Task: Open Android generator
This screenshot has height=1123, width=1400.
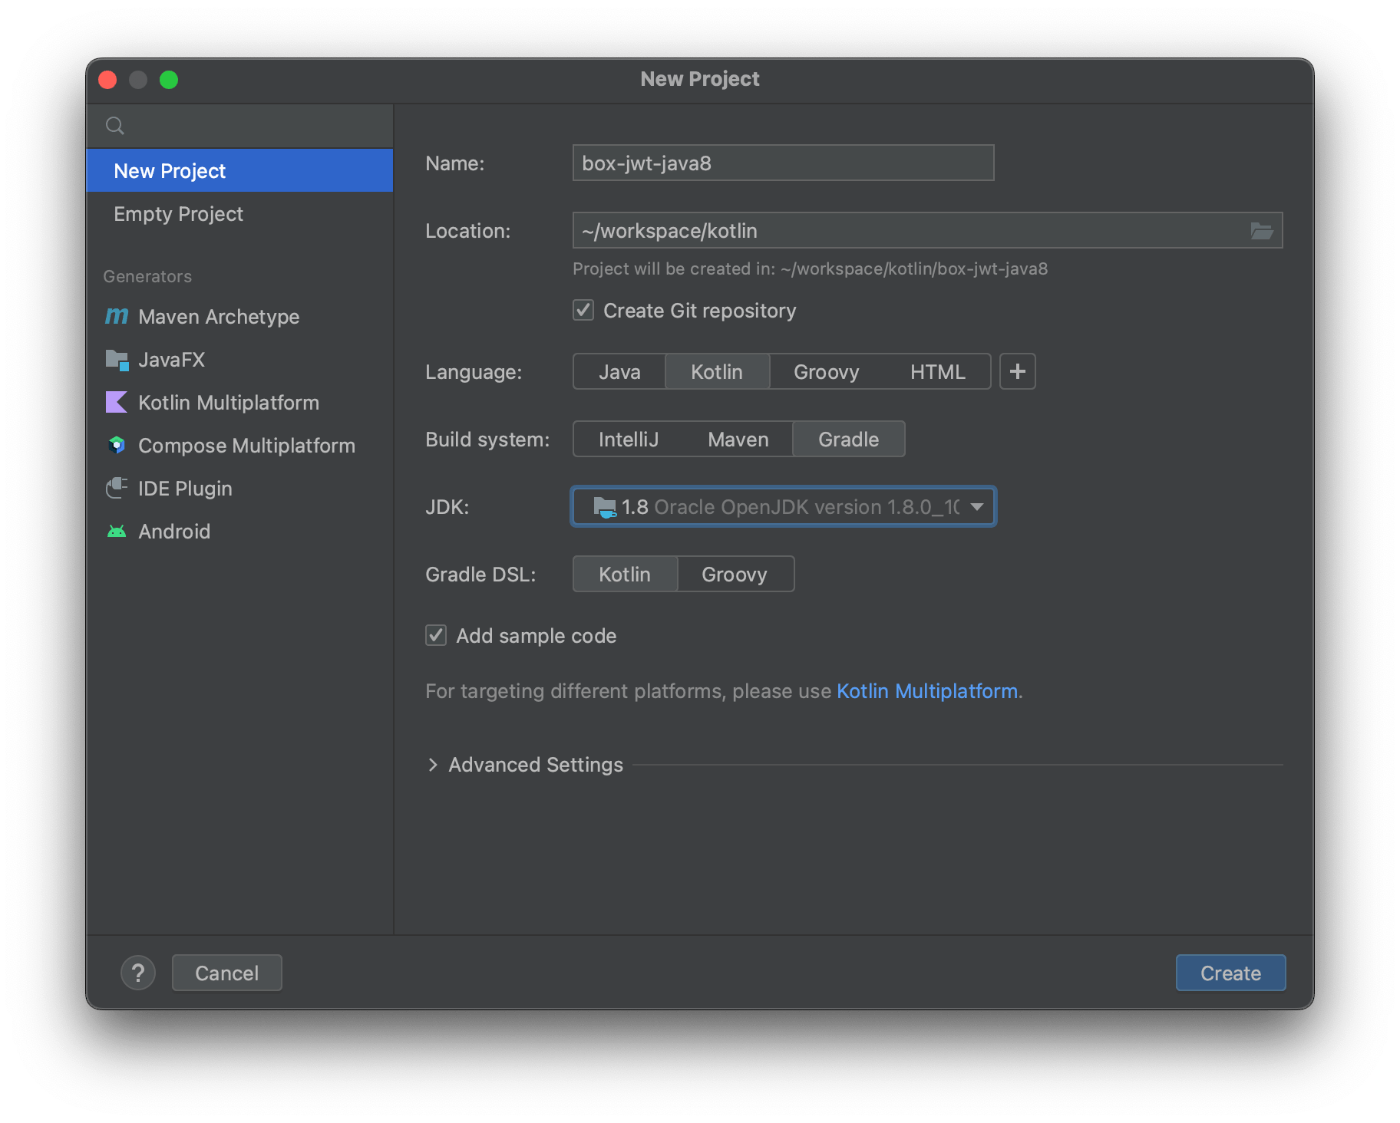Action: (240, 532)
